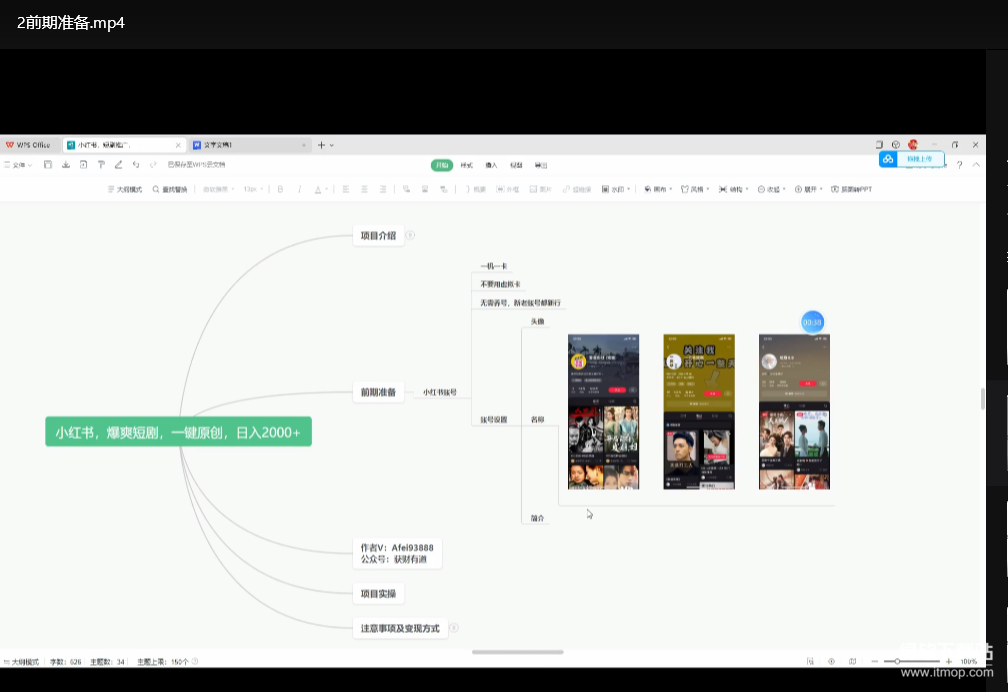
Task: Open a new tab with plus button
Action: click(x=321, y=145)
